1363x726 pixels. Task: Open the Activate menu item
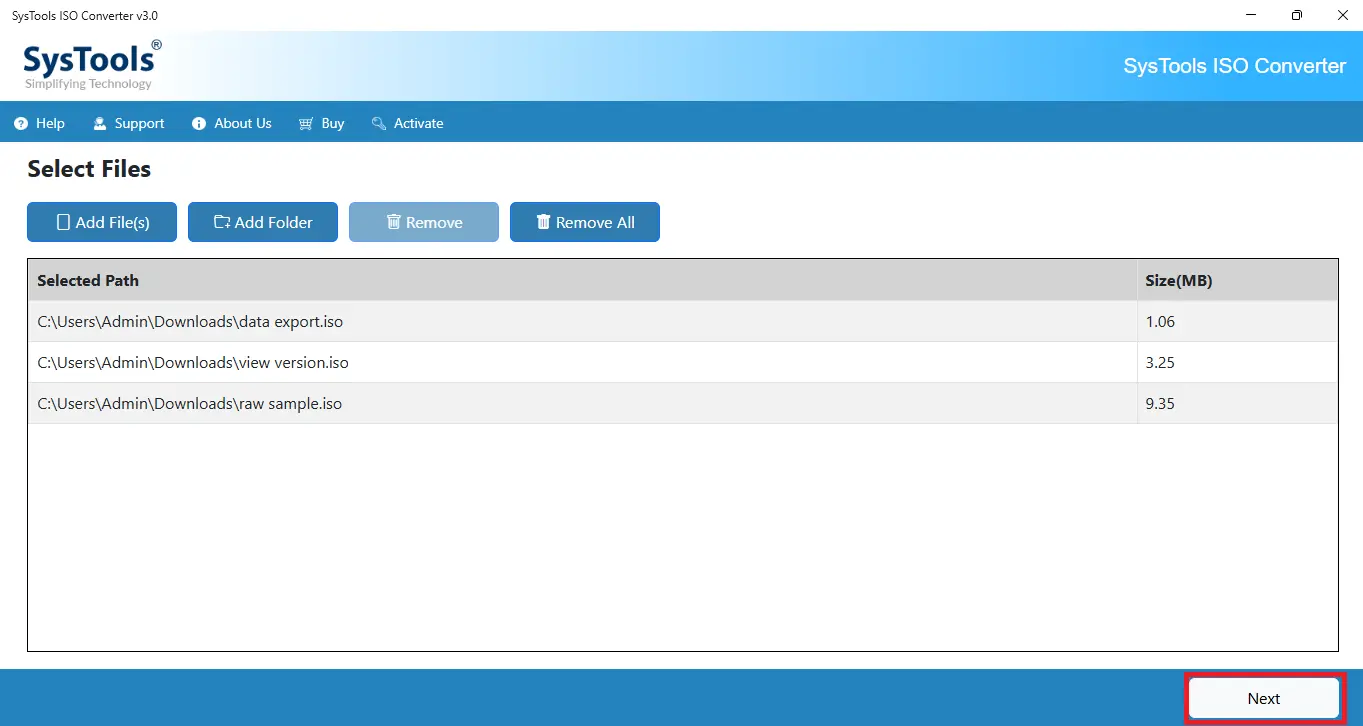tap(407, 123)
